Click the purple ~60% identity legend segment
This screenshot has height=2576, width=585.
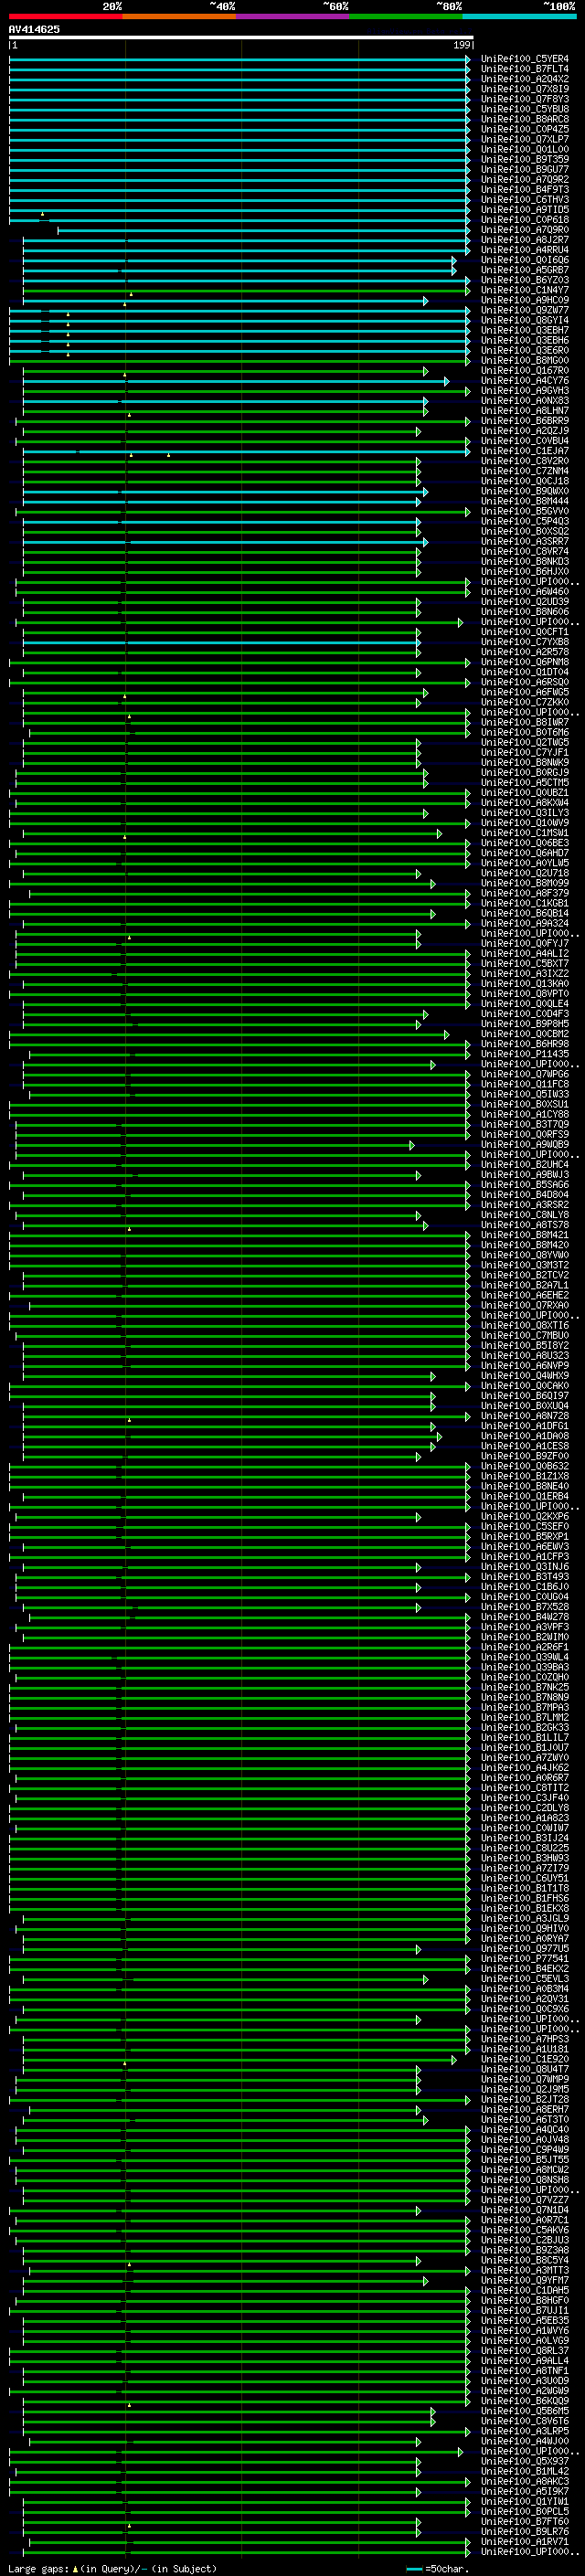[x=293, y=16]
